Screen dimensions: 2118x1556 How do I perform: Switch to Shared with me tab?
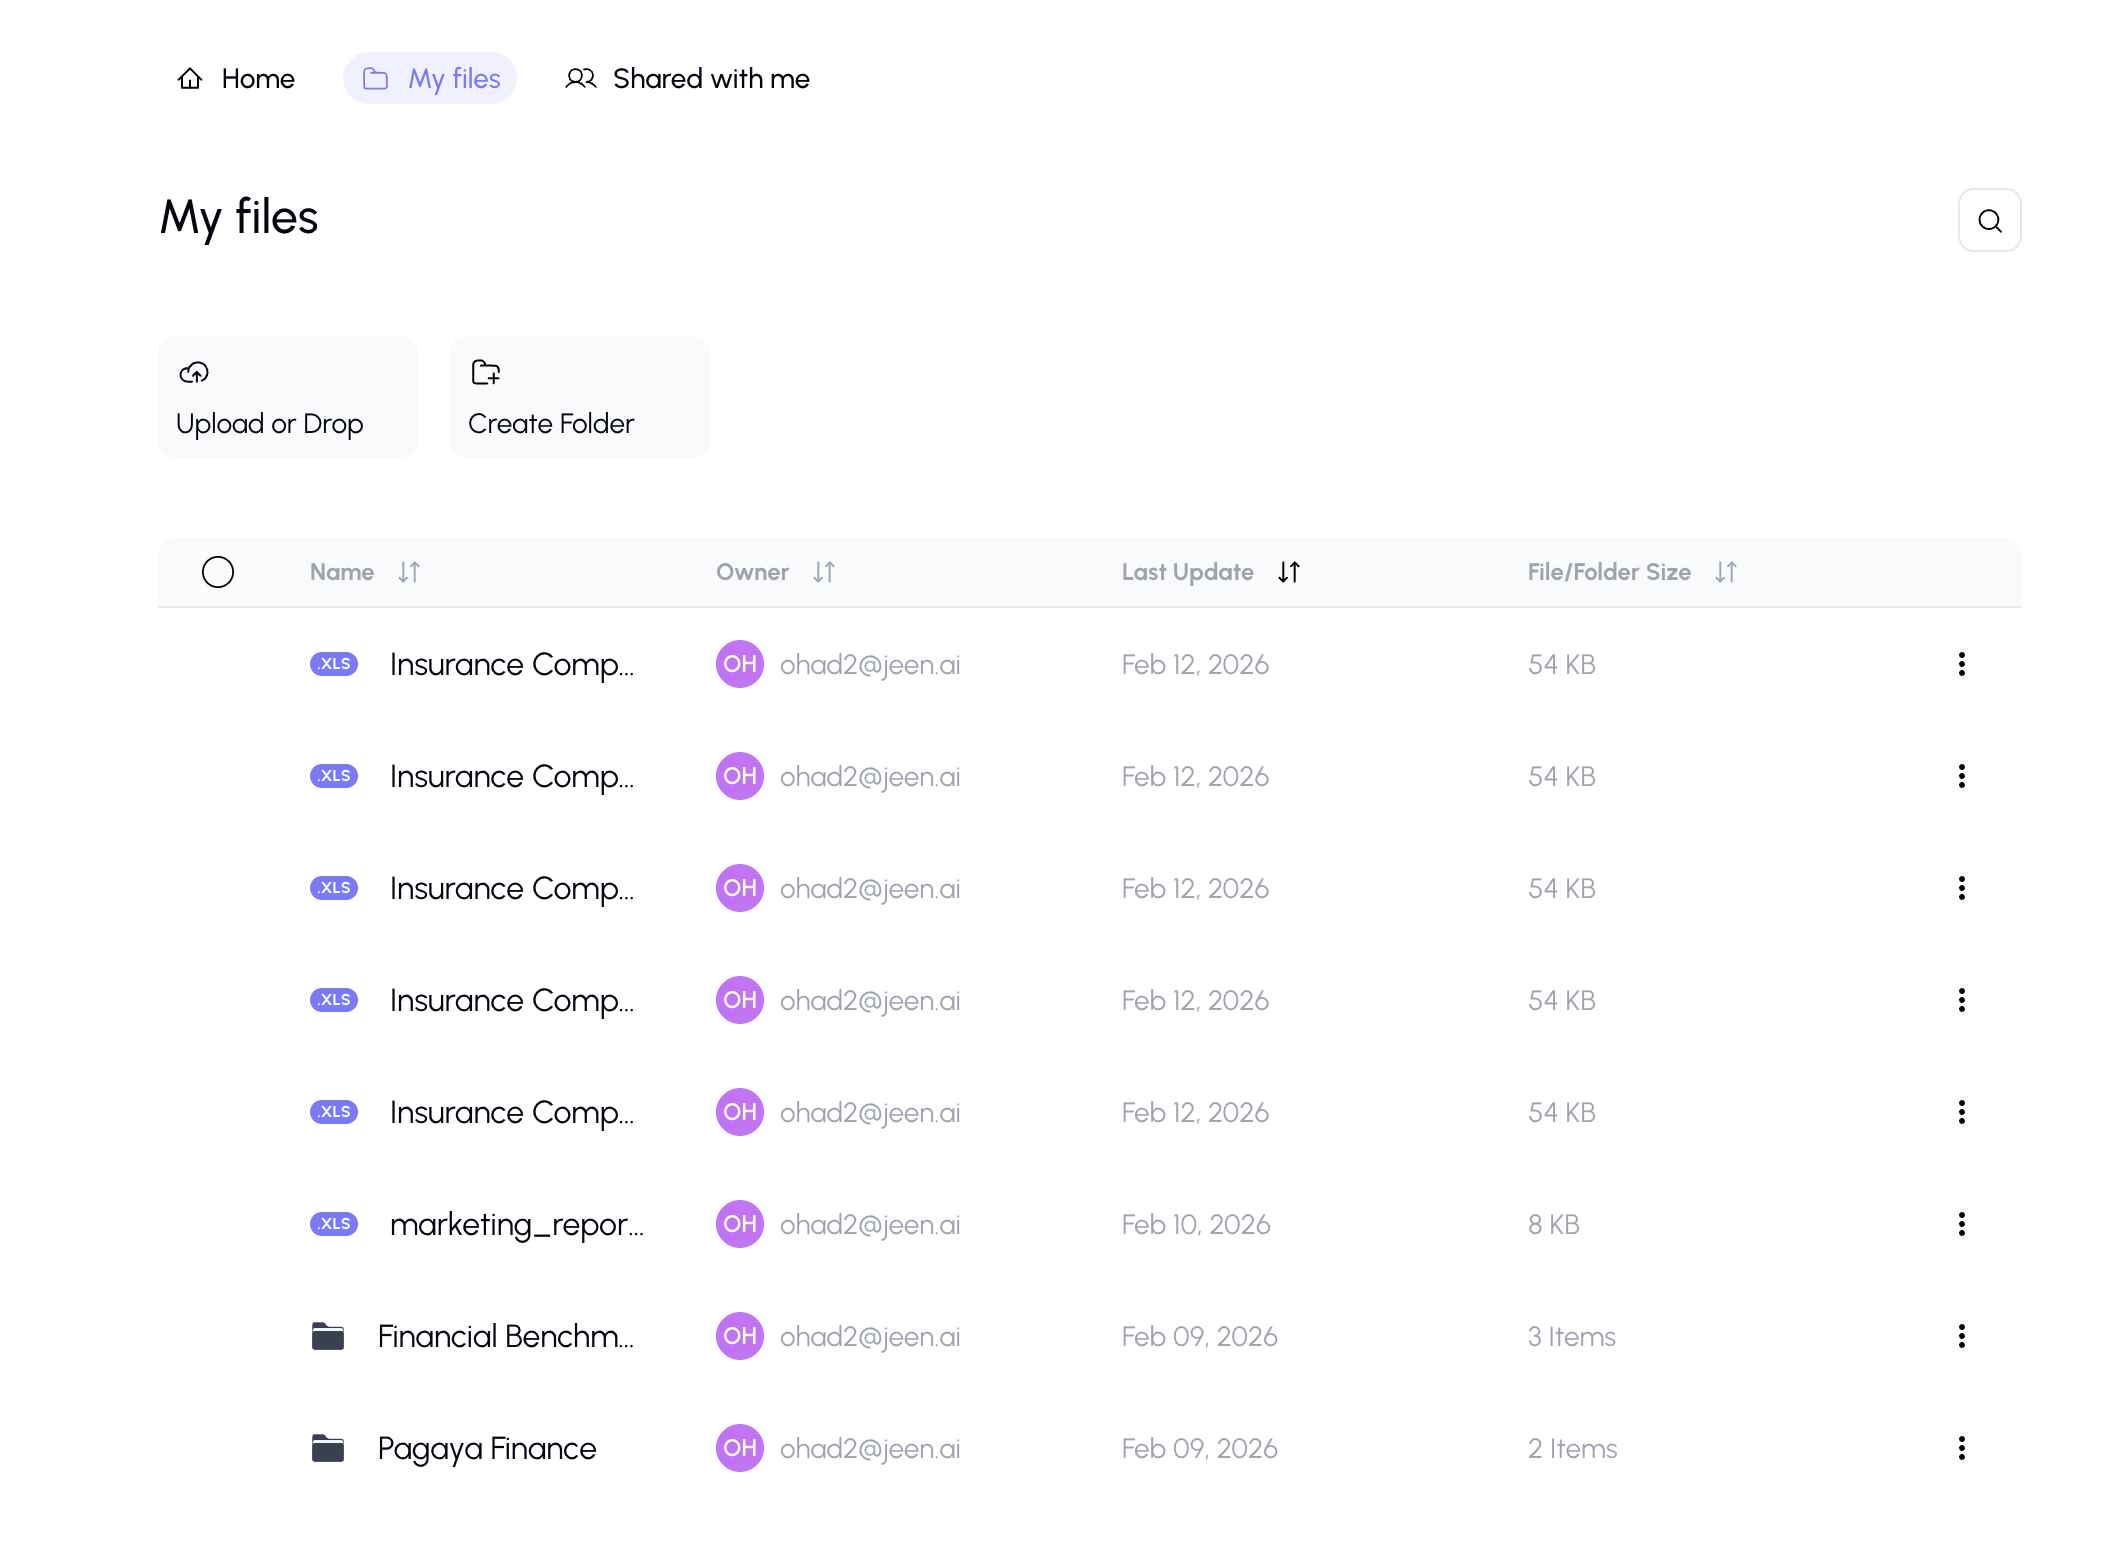(x=687, y=79)
